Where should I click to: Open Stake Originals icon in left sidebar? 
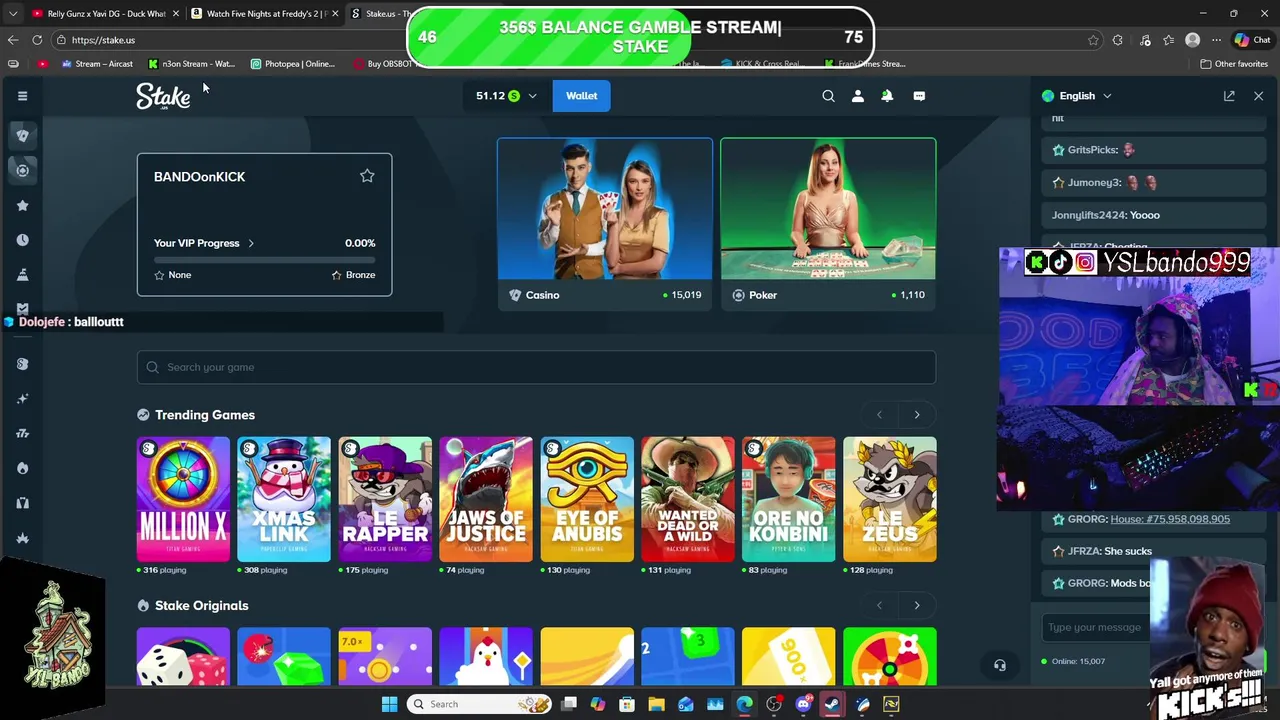click(22, 364)
